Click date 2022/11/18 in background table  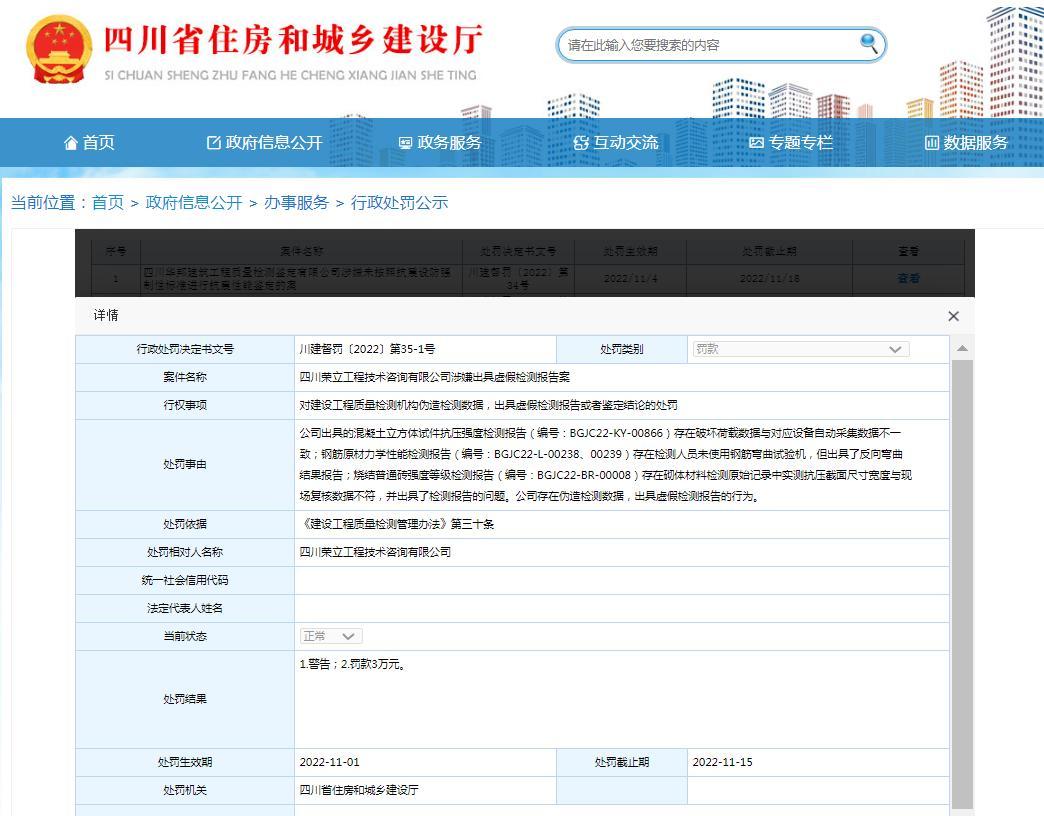click(x=770, y=278)
